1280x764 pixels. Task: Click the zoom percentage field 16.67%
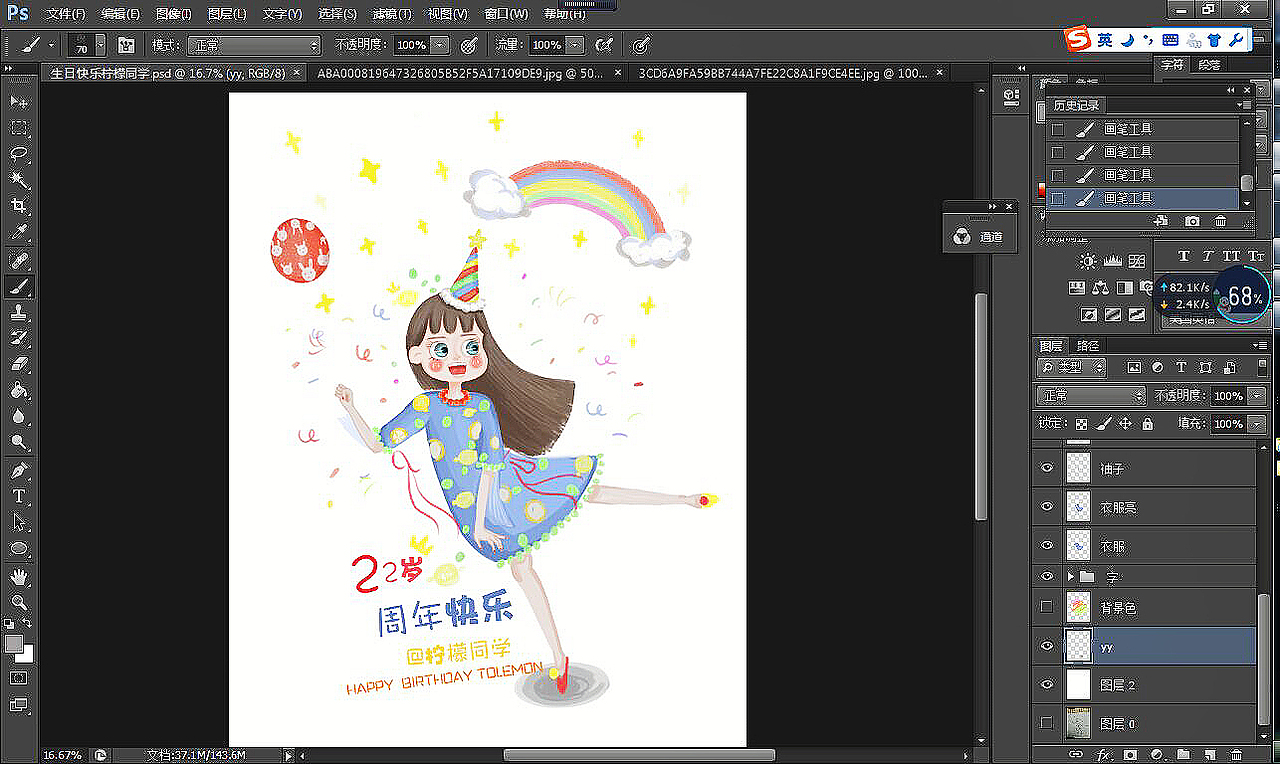pos(62,755)
